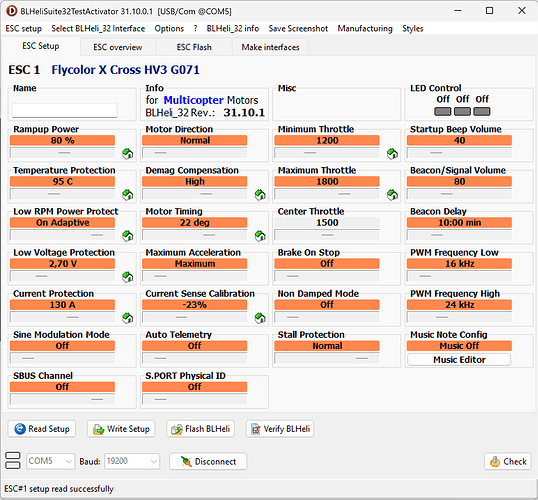Restore Low Voltage Protection default via house icon
Screen dimensions: 538x500
click(128, 277)
